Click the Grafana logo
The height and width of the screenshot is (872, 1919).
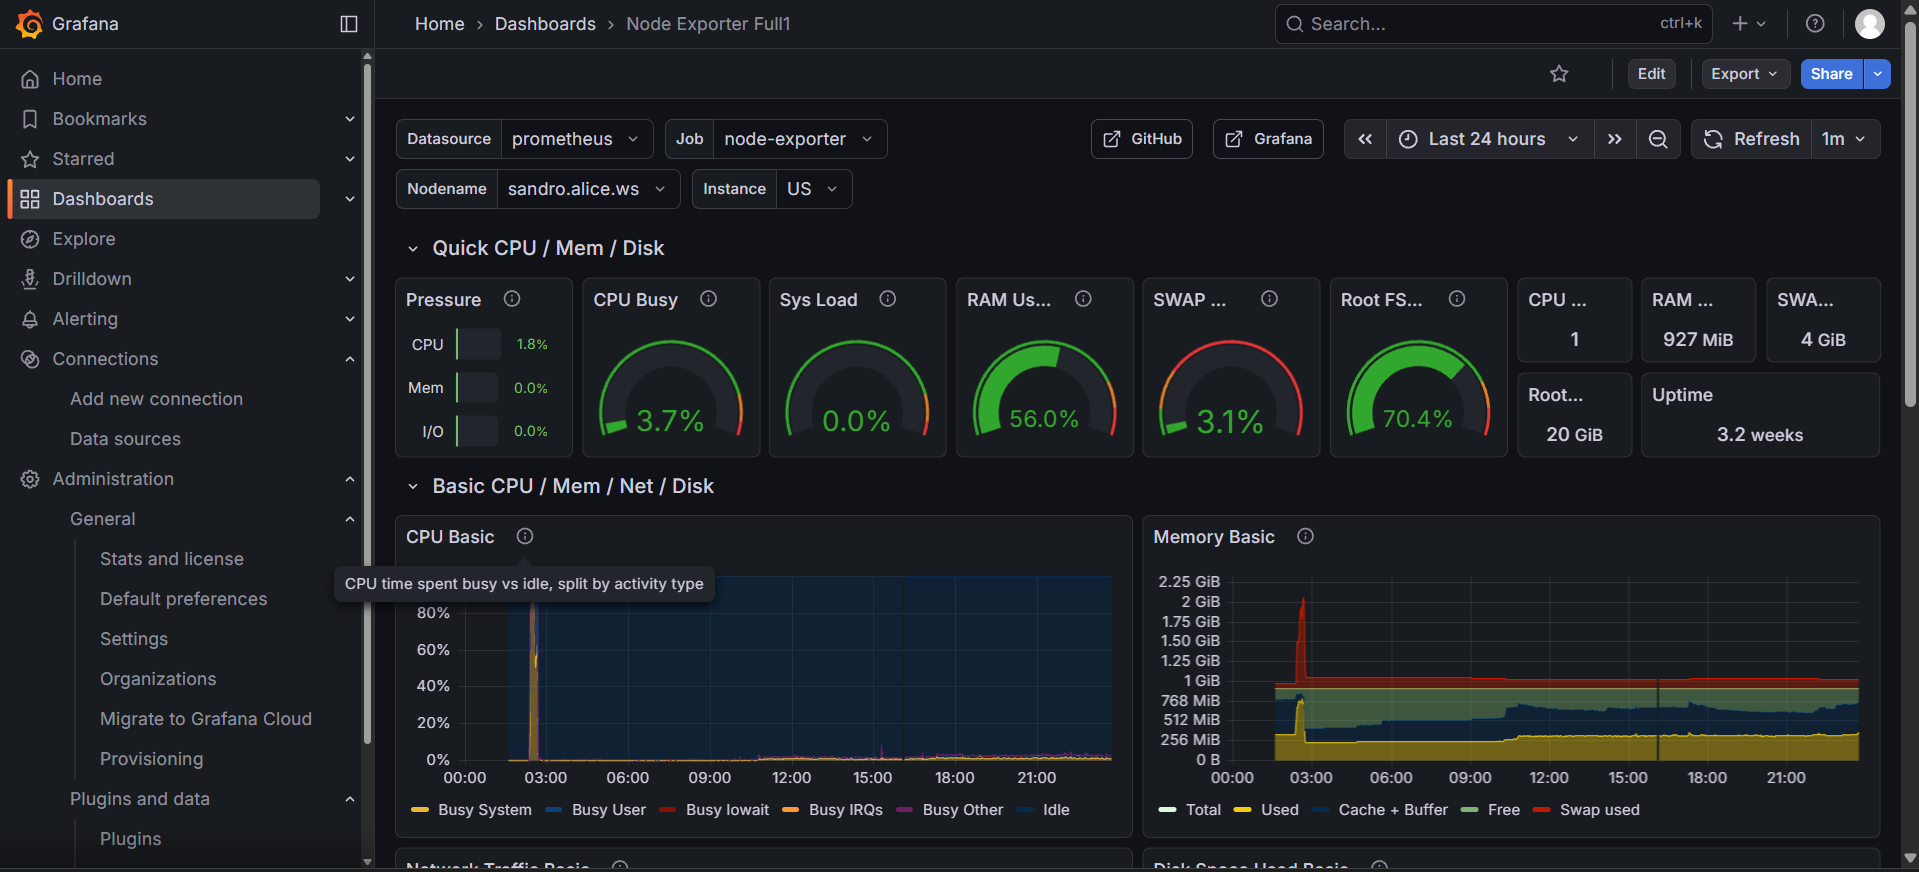[x=30, y=24]
